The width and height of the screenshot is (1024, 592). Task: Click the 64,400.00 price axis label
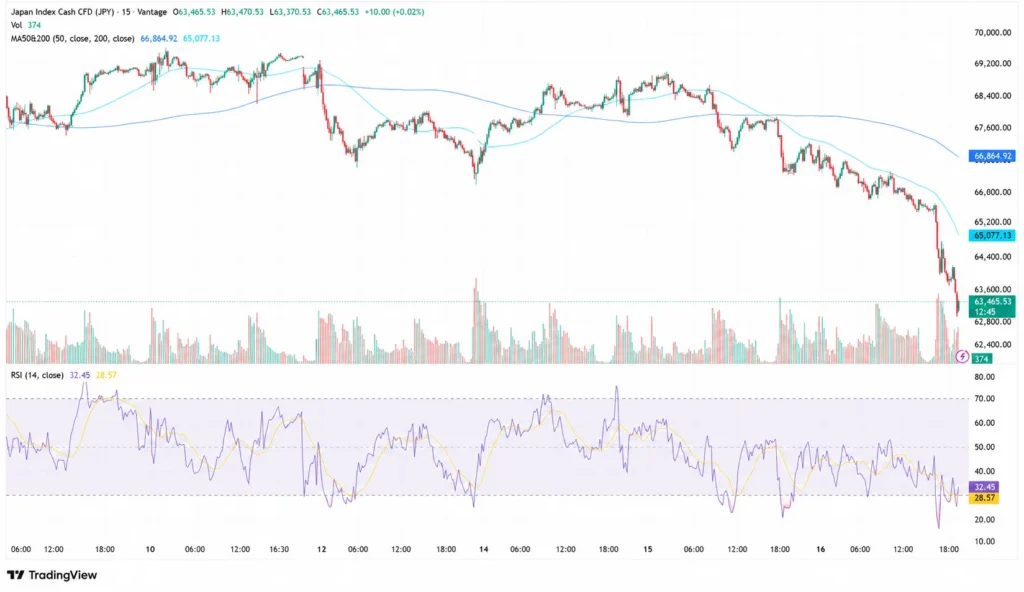(x=992, y=257)
